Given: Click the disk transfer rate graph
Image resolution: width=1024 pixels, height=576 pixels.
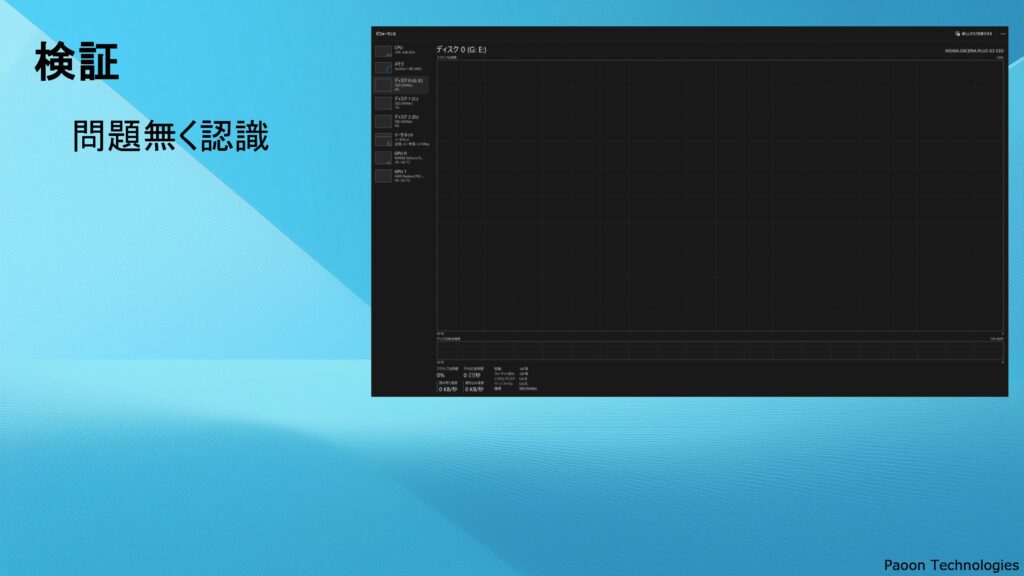Looking at the screenshot, I should click(x=719, y=351).
